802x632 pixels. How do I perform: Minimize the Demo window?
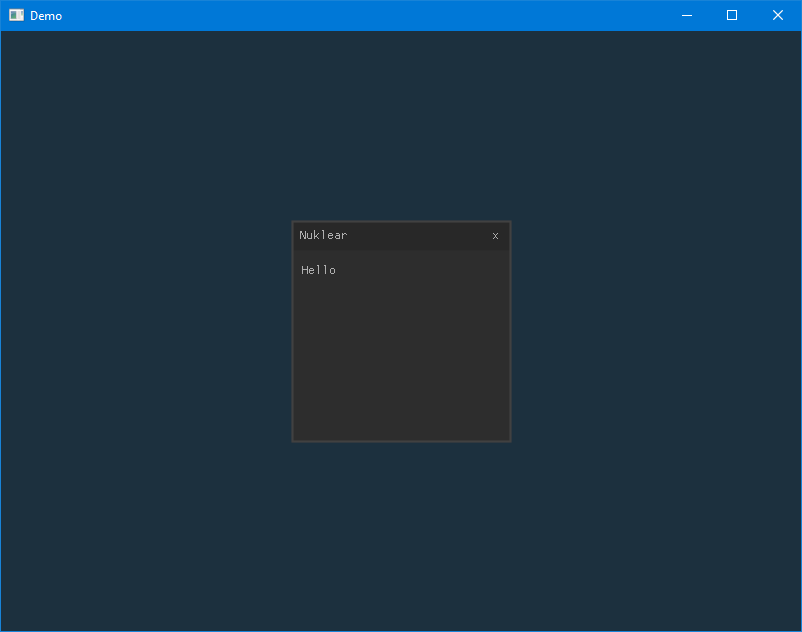[x=687, y=15]
